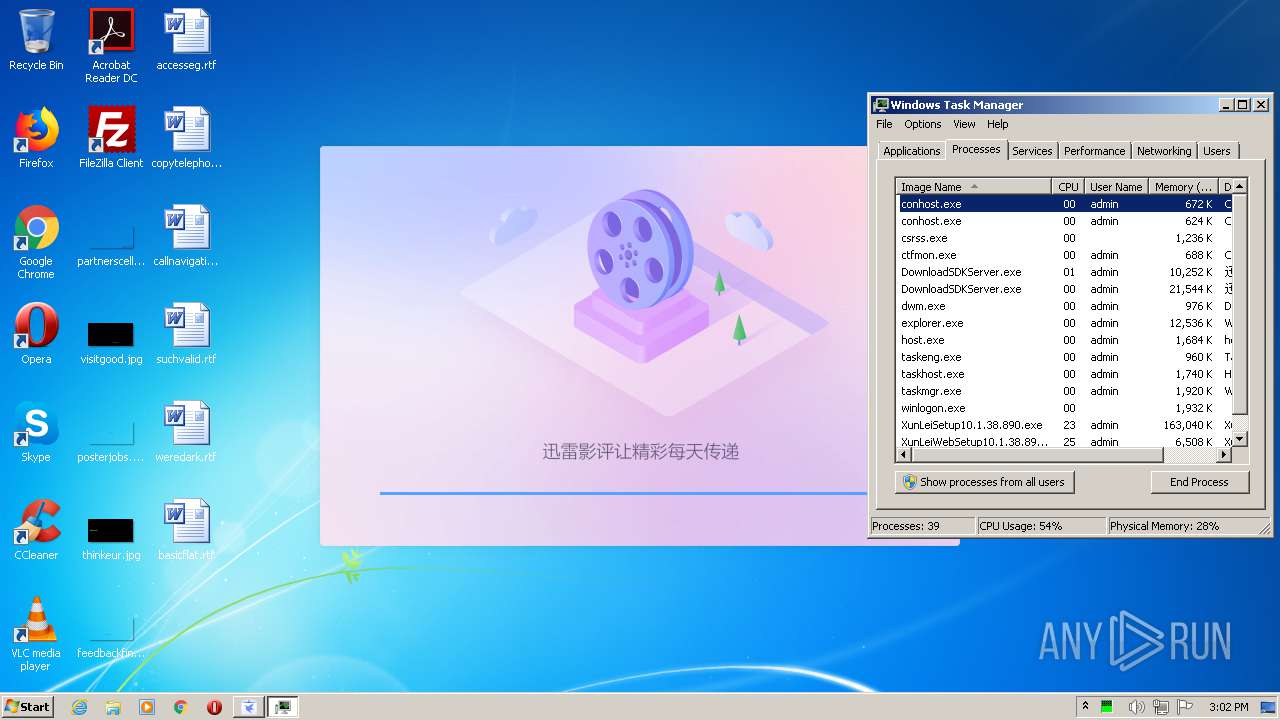Viewport: 1280px width, 720px height.
Task: Open Action Center flag tray icon
Action: tap(1185, 707)
